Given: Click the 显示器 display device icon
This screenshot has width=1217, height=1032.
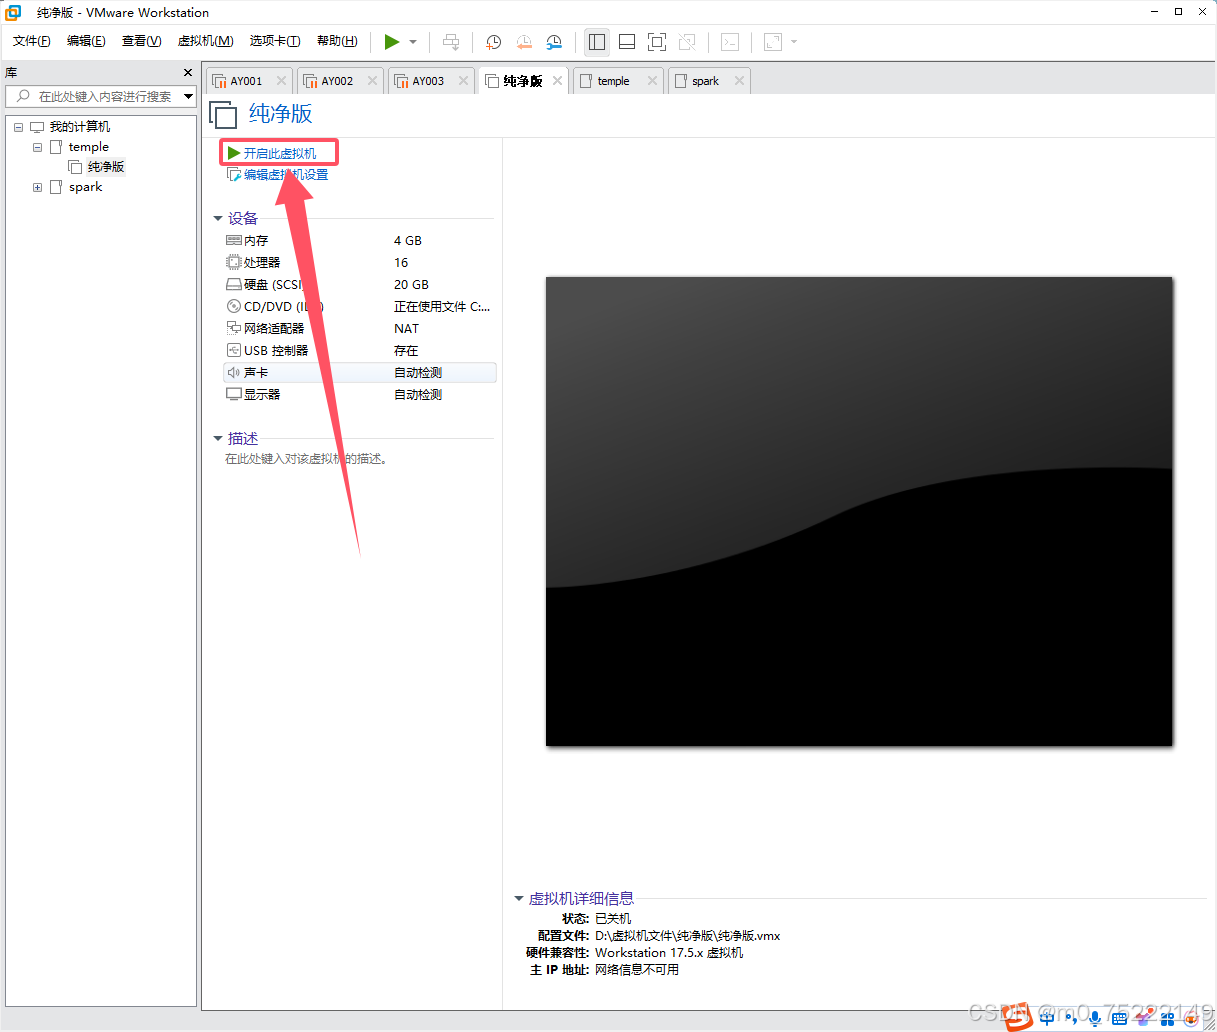Looking at the screenshot, I should [234, 394].
